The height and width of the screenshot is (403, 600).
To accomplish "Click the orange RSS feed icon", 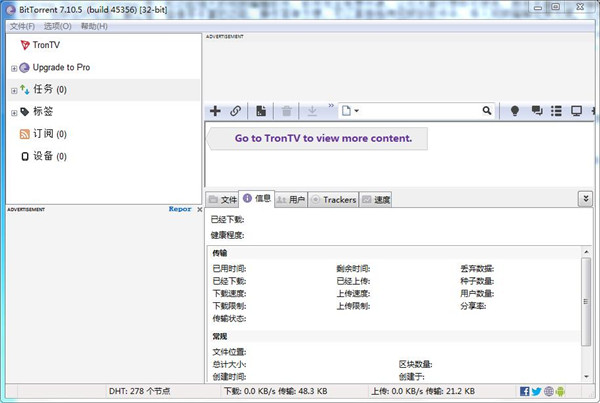I will pyautogui.click(x=24, y=134).
